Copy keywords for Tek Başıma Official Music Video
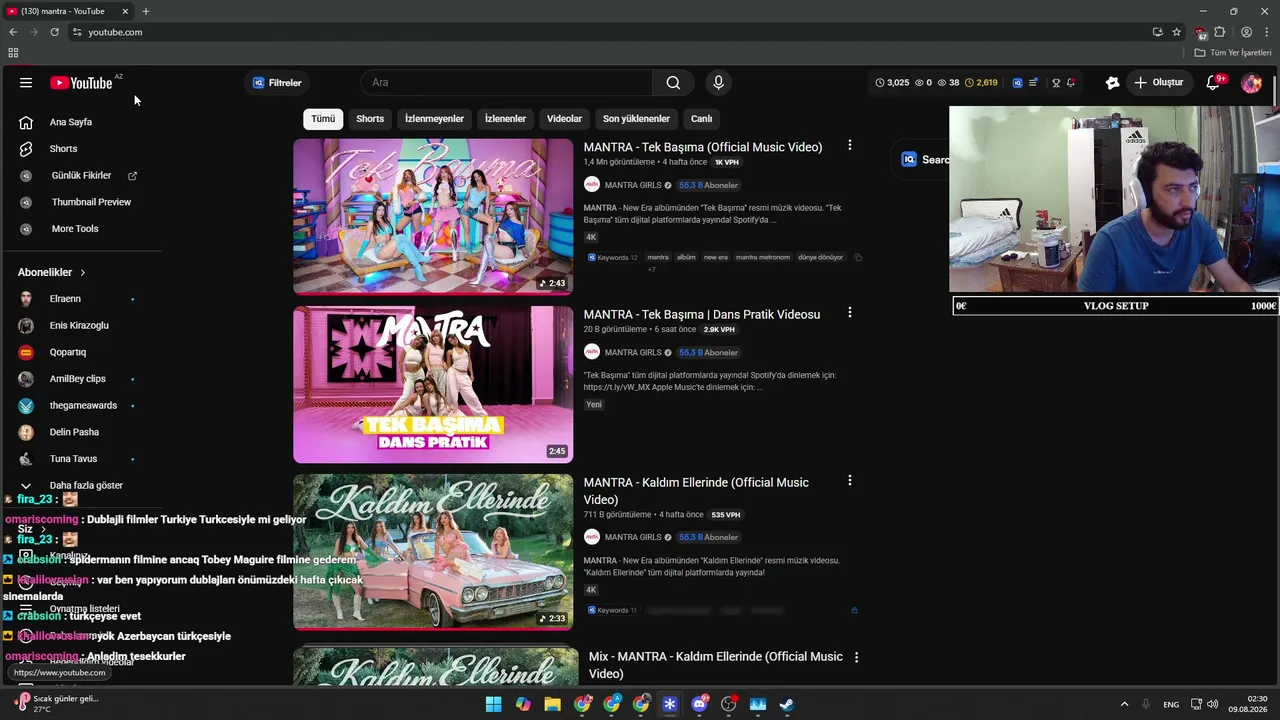Image resolution: width=1280 pixels, height=720 pixels. pos(858,257)
